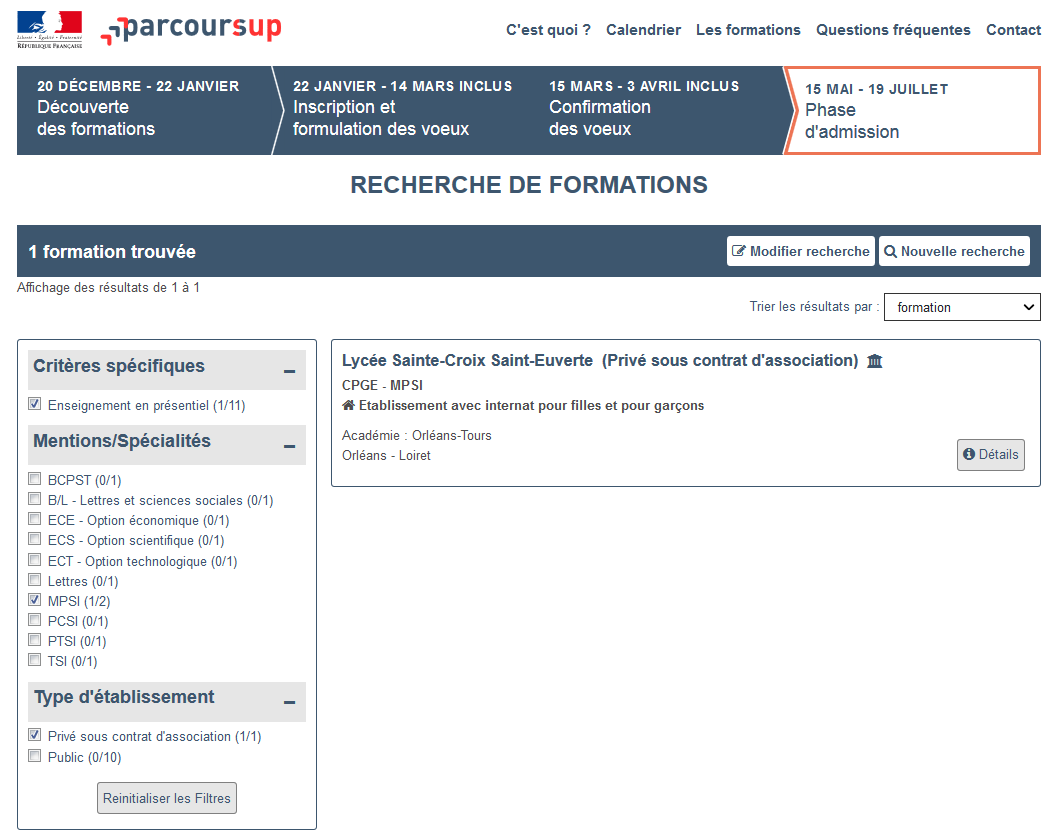This screenshot has width=1047, height=834.
Task: Click the République Française emblem
Action: [x=49, y=30]
